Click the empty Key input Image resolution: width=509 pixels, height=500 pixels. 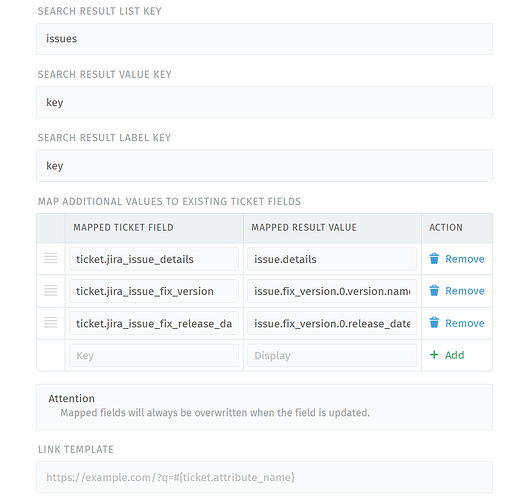[x=154, y=355]
